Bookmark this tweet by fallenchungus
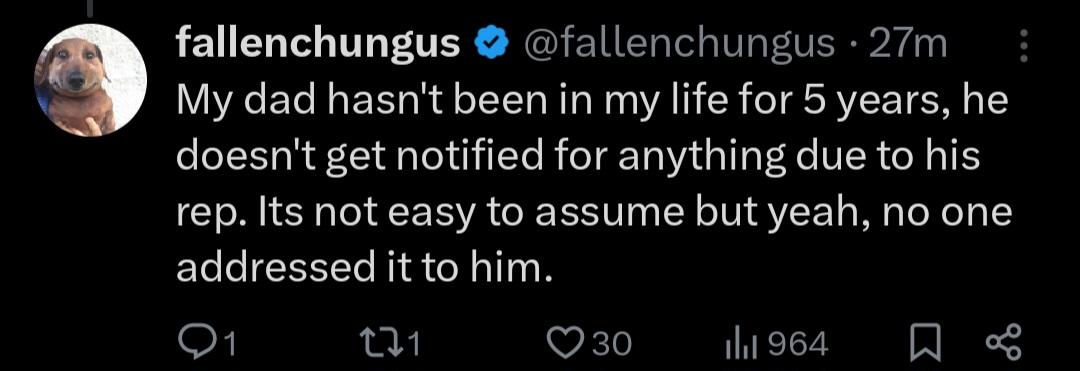The image size is (1080, 371). [x=925, y=343]
